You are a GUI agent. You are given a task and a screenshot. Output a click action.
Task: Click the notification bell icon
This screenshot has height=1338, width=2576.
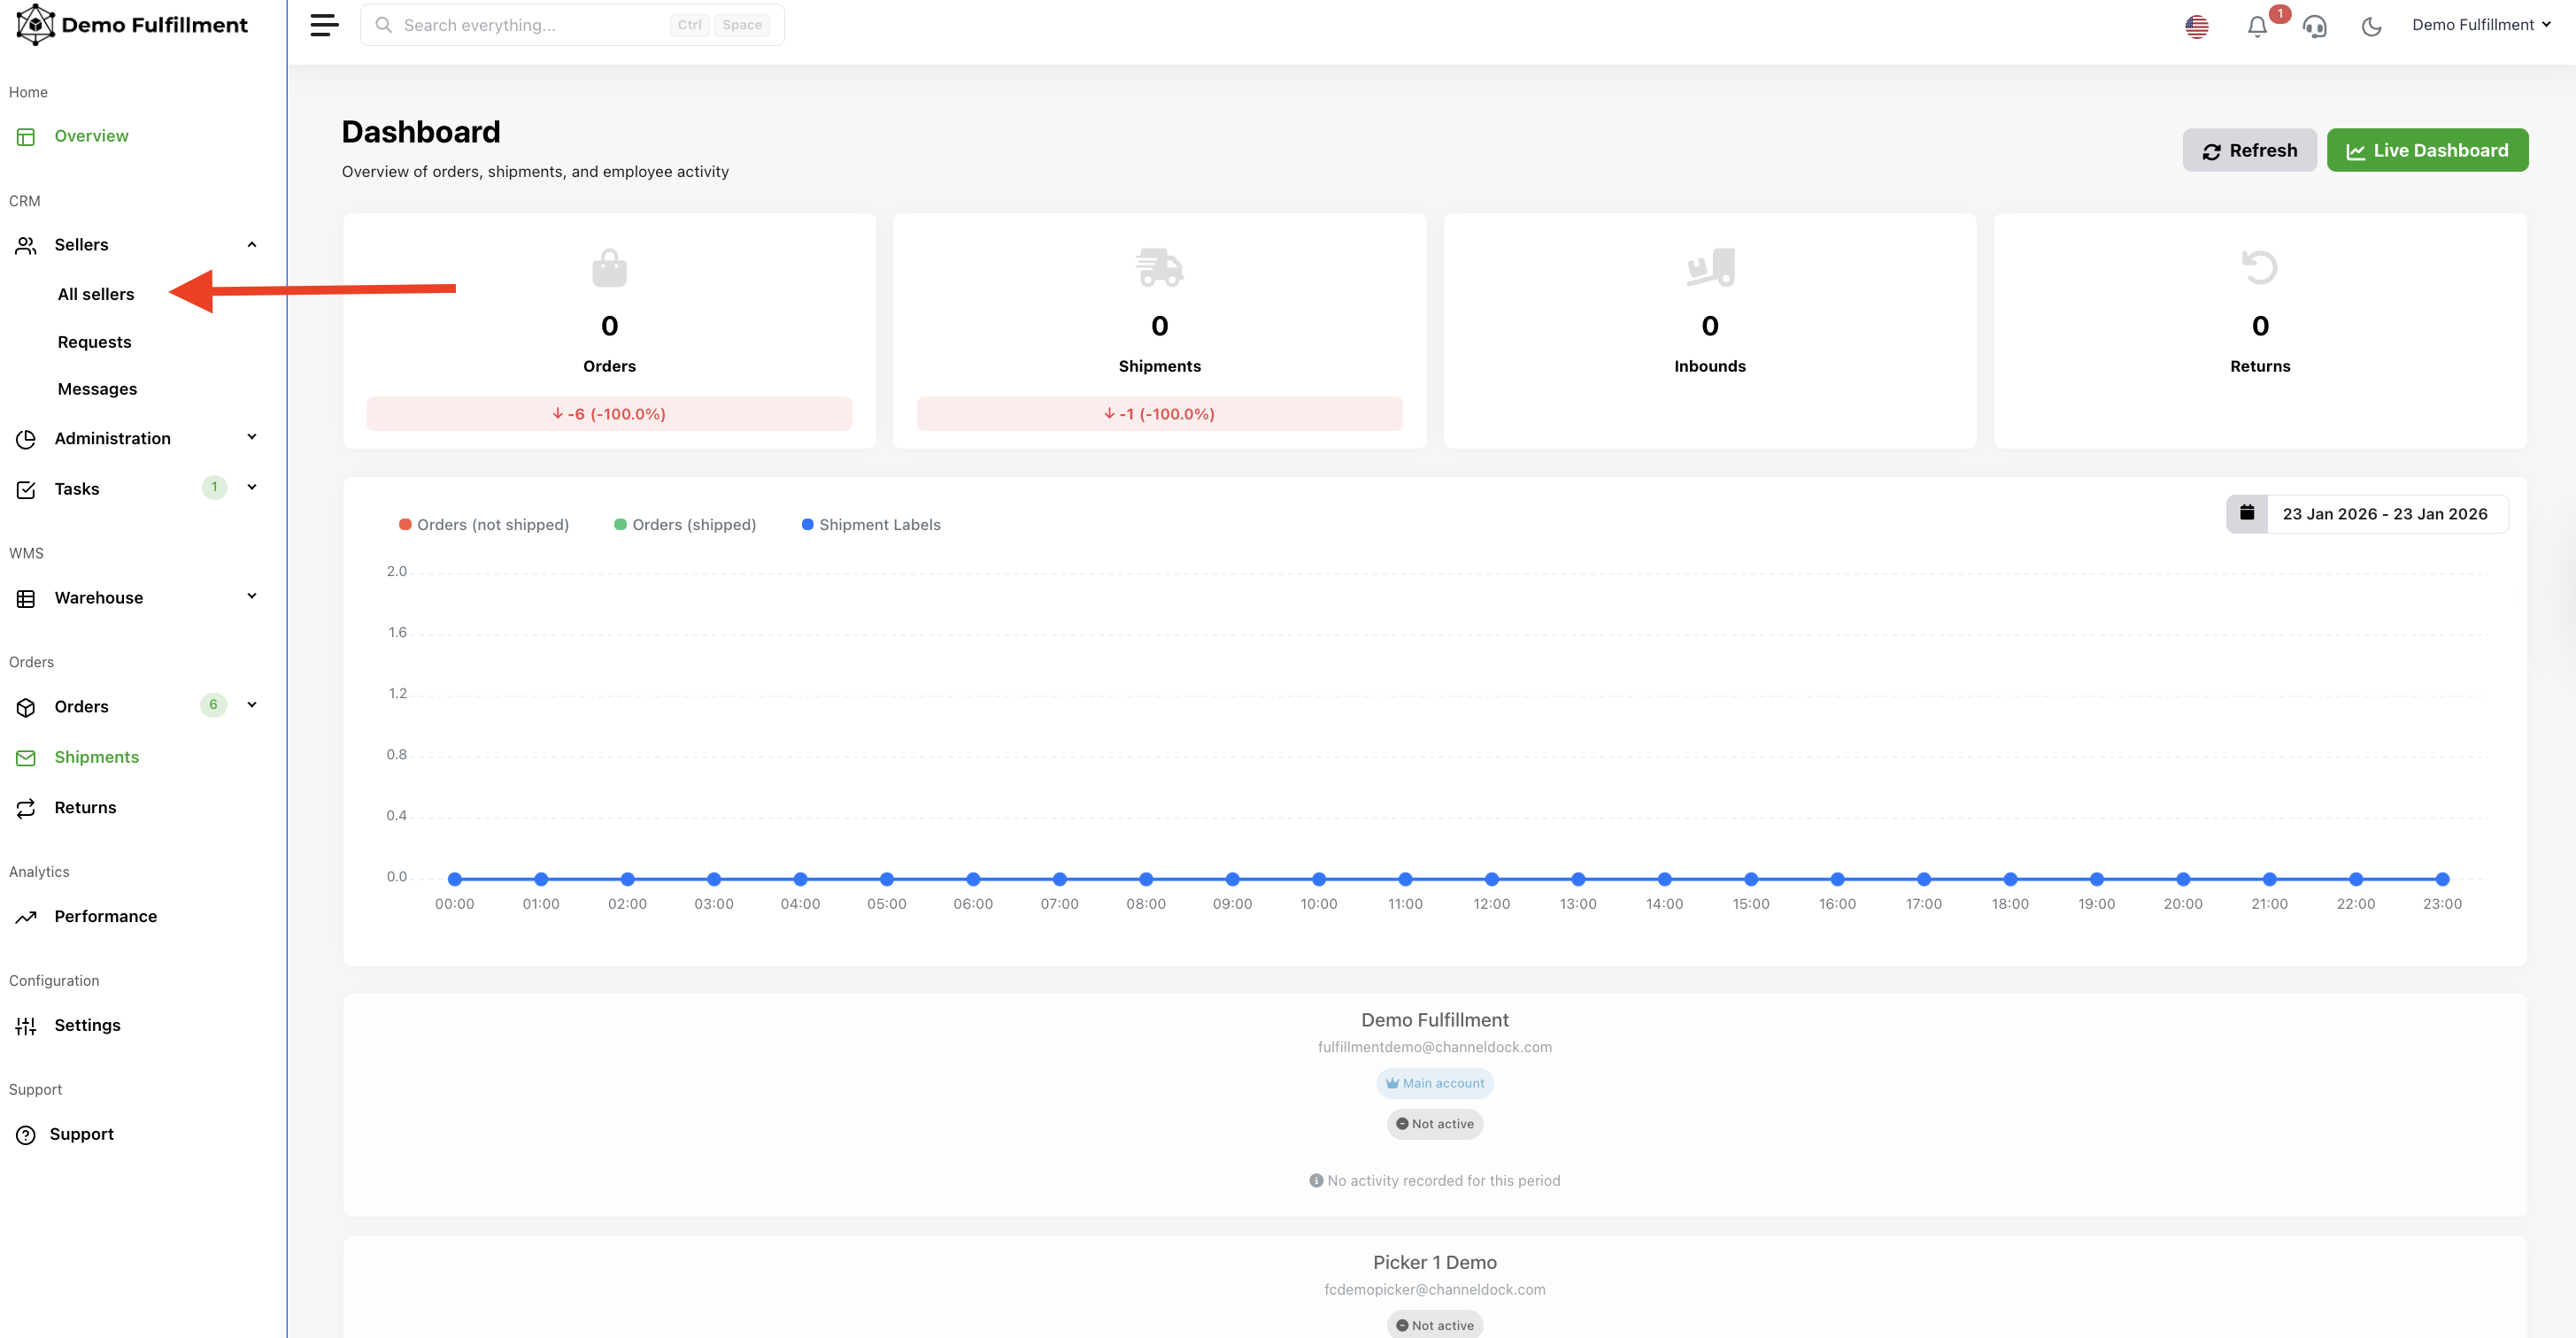2256,27
